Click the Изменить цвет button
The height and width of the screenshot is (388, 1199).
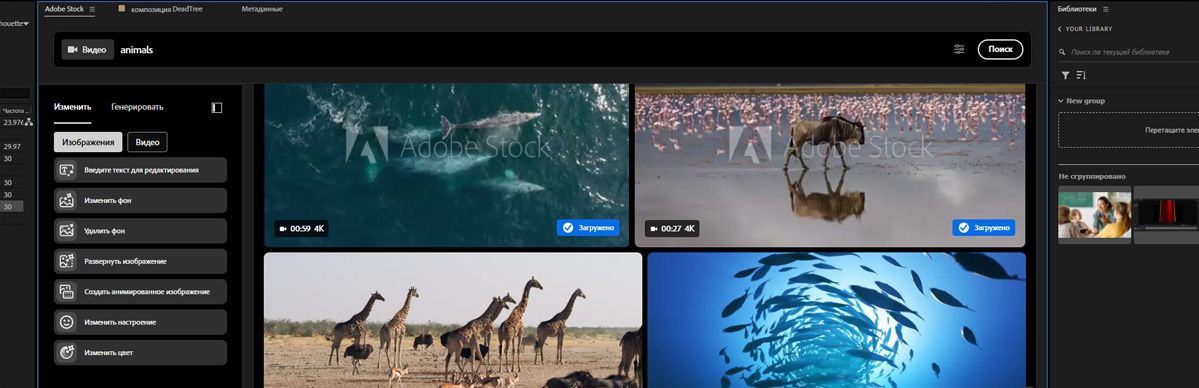(141, 352)
